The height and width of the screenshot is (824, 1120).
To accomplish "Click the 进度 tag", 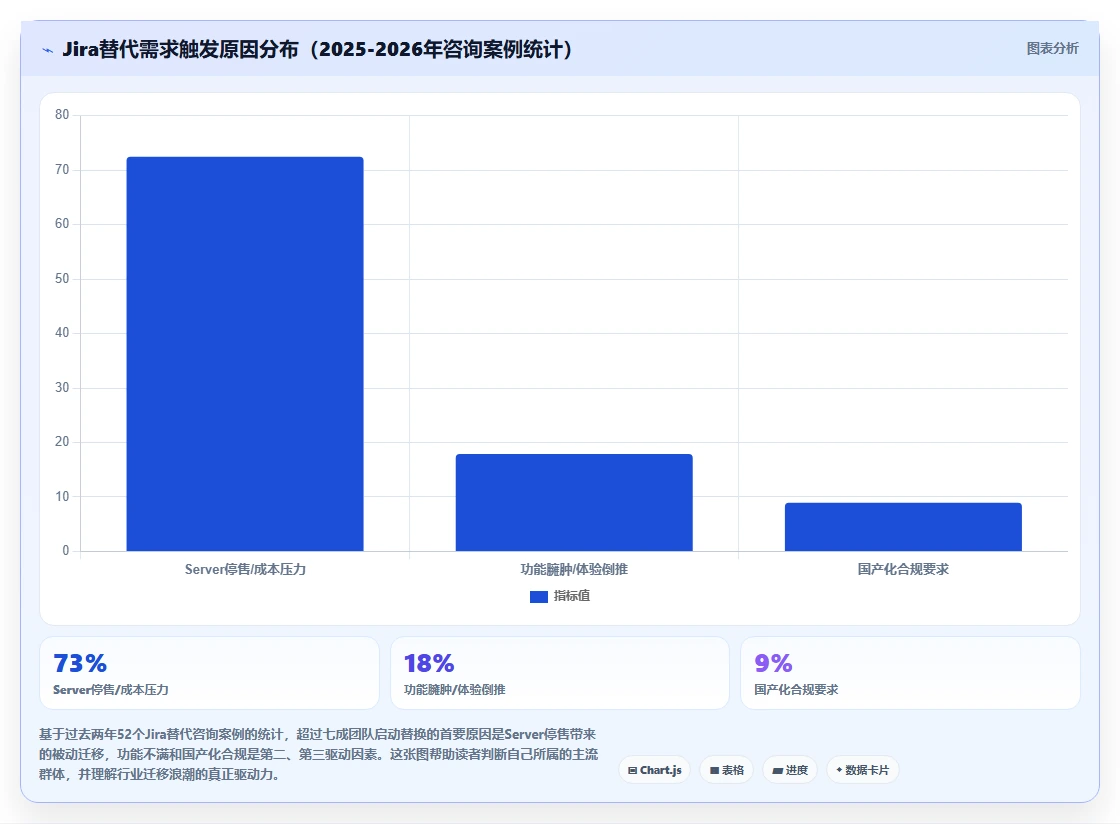I will pyautogui.click(x=790, y=770).
